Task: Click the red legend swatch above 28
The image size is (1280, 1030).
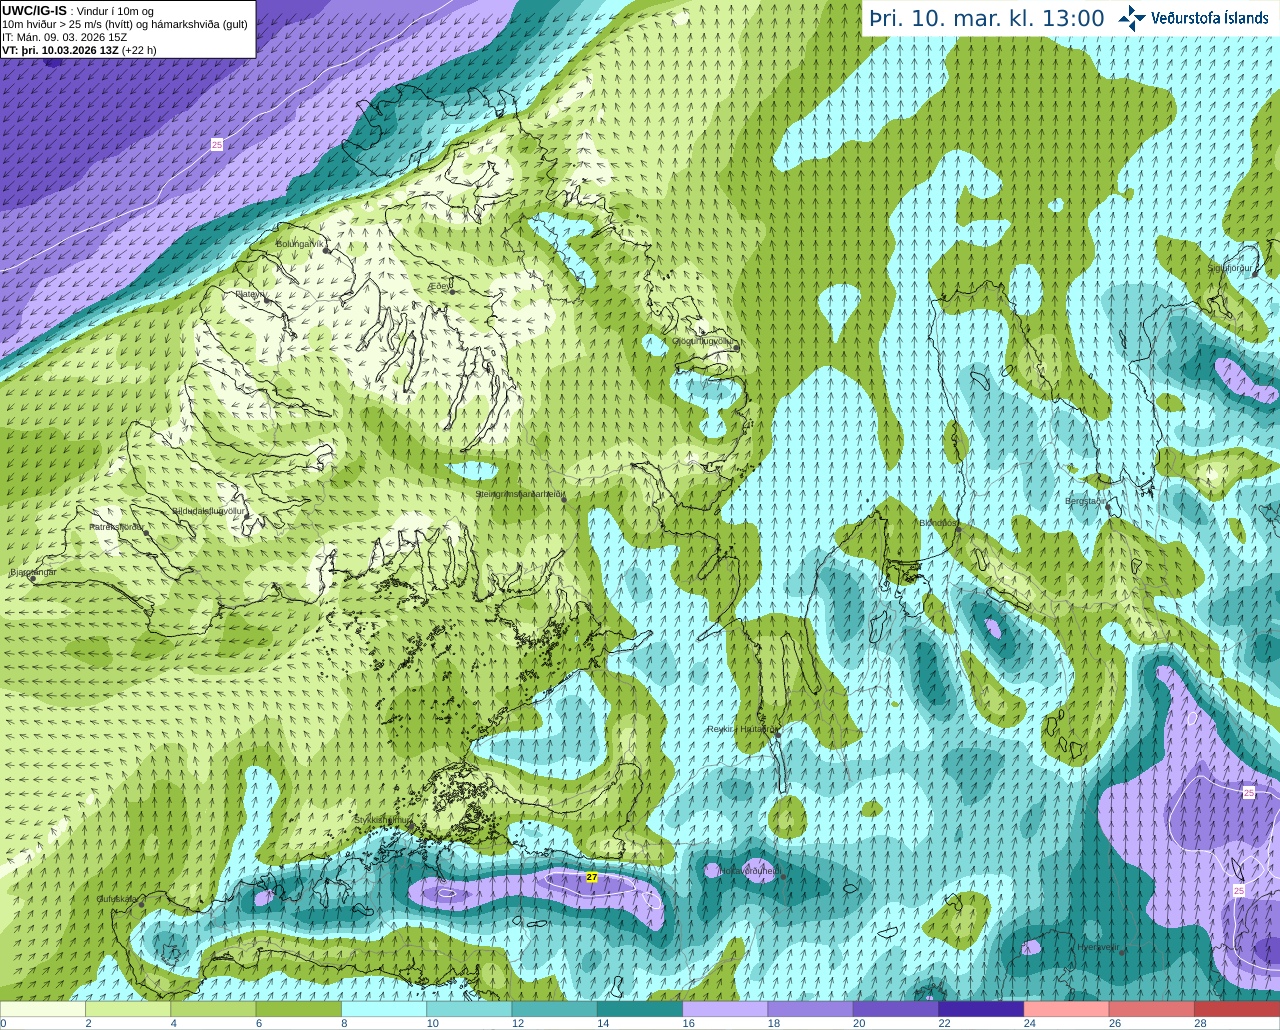Action: point(1237,1008)
